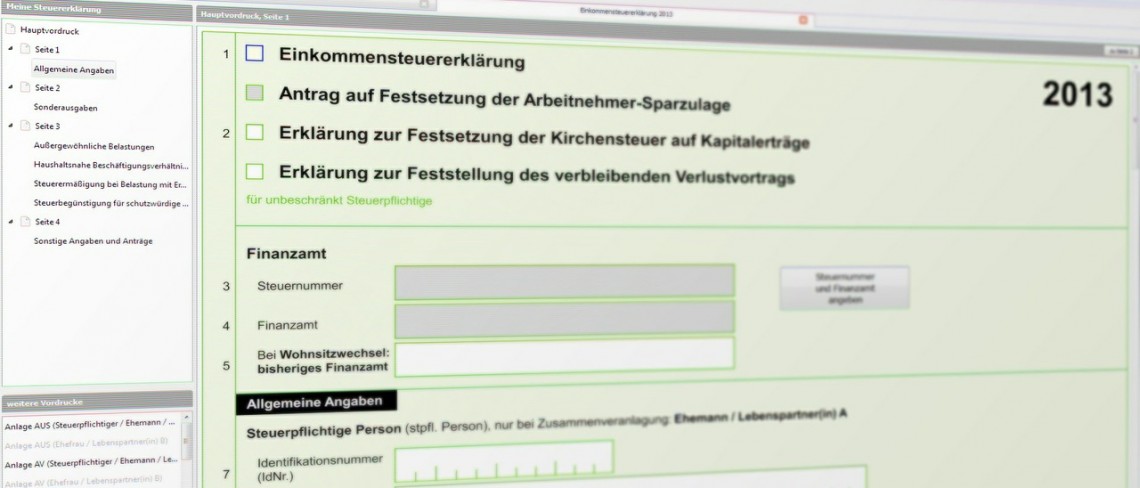Click the page icon beside Seite 2
This screenshot has width=1140, height=488.
[x=25, y=88]
